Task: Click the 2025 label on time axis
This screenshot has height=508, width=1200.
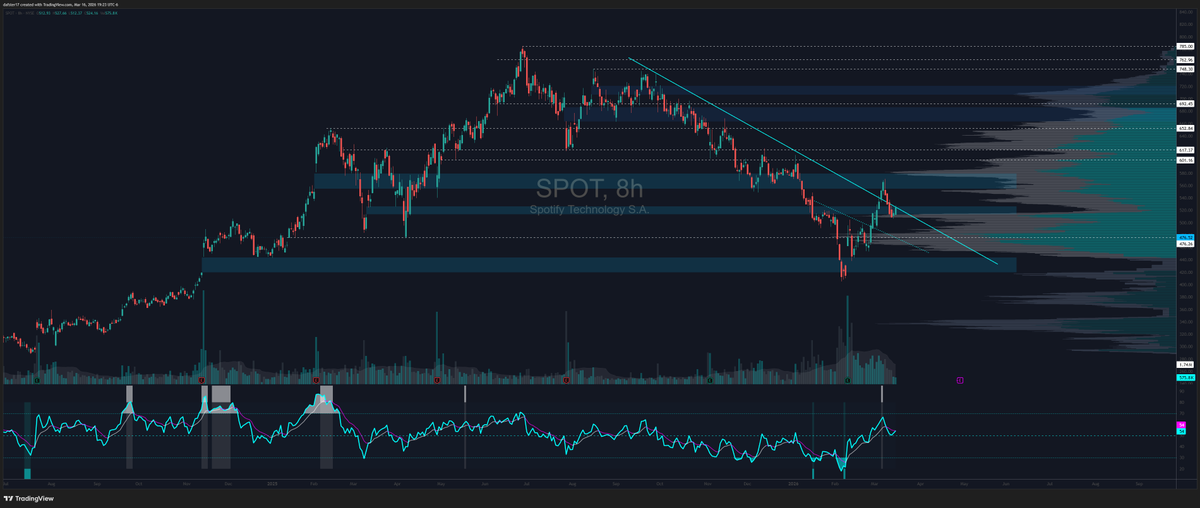Action: [272, 482]
